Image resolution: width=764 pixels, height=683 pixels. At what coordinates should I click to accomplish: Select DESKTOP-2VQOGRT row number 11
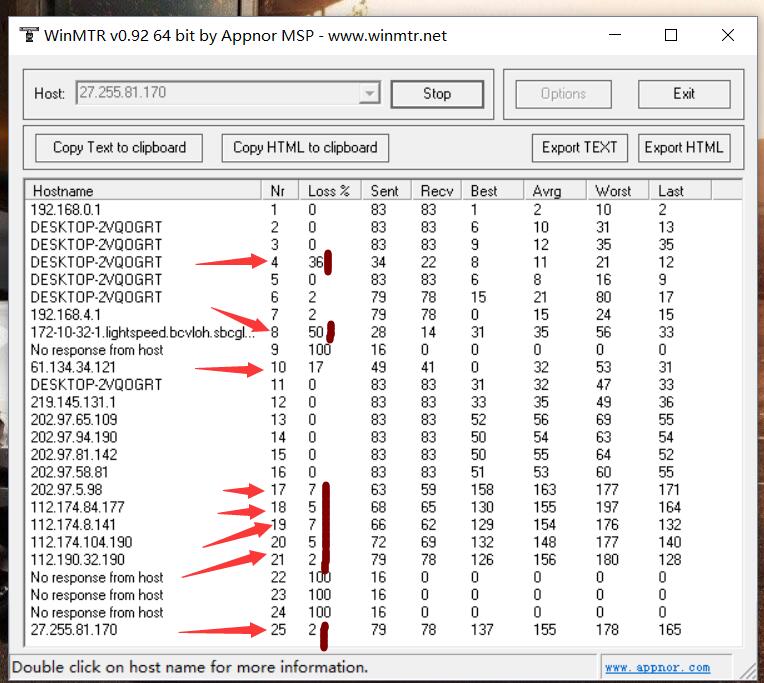pyautogui.click(x=383, y=385)
